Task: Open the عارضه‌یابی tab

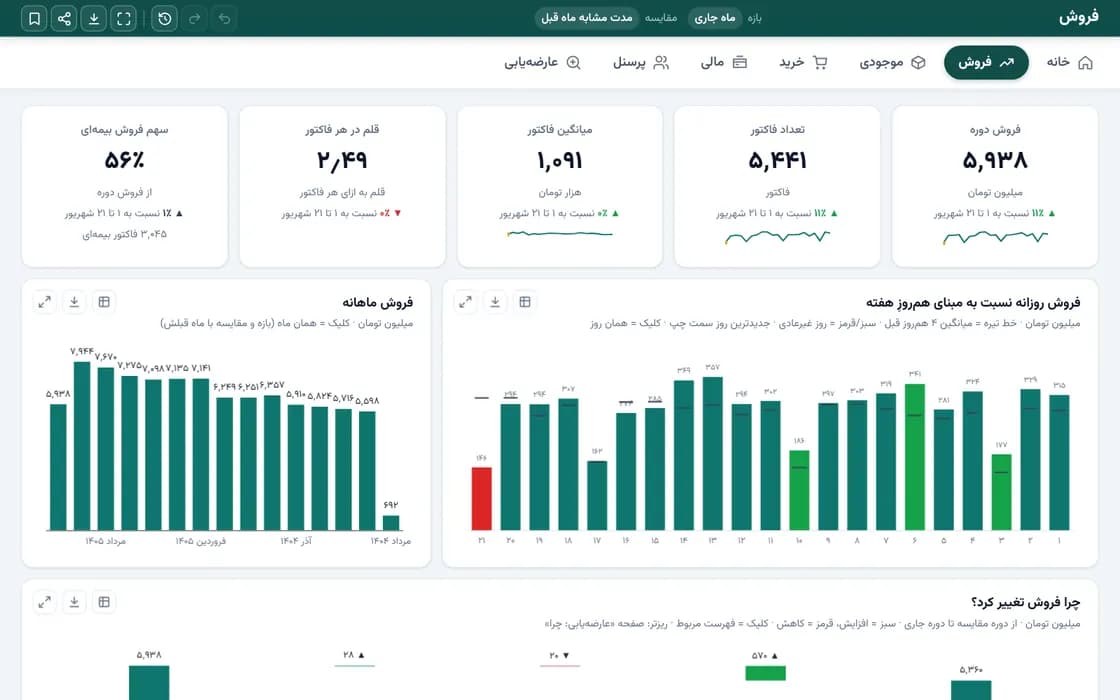Action: click(x=542, y=63)
